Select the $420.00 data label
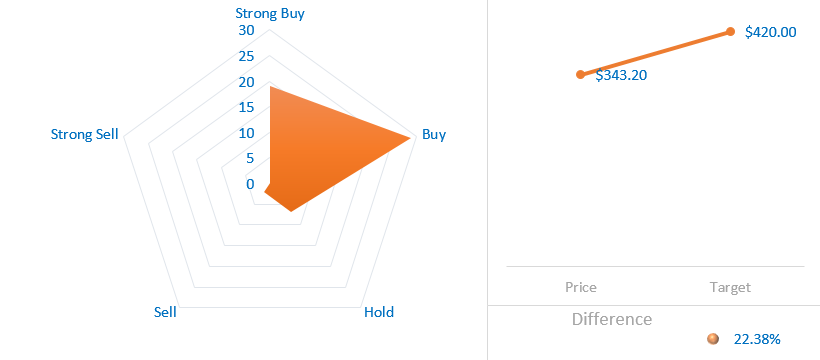The width and height of the screenshot is (820, 360). (771, 32)
